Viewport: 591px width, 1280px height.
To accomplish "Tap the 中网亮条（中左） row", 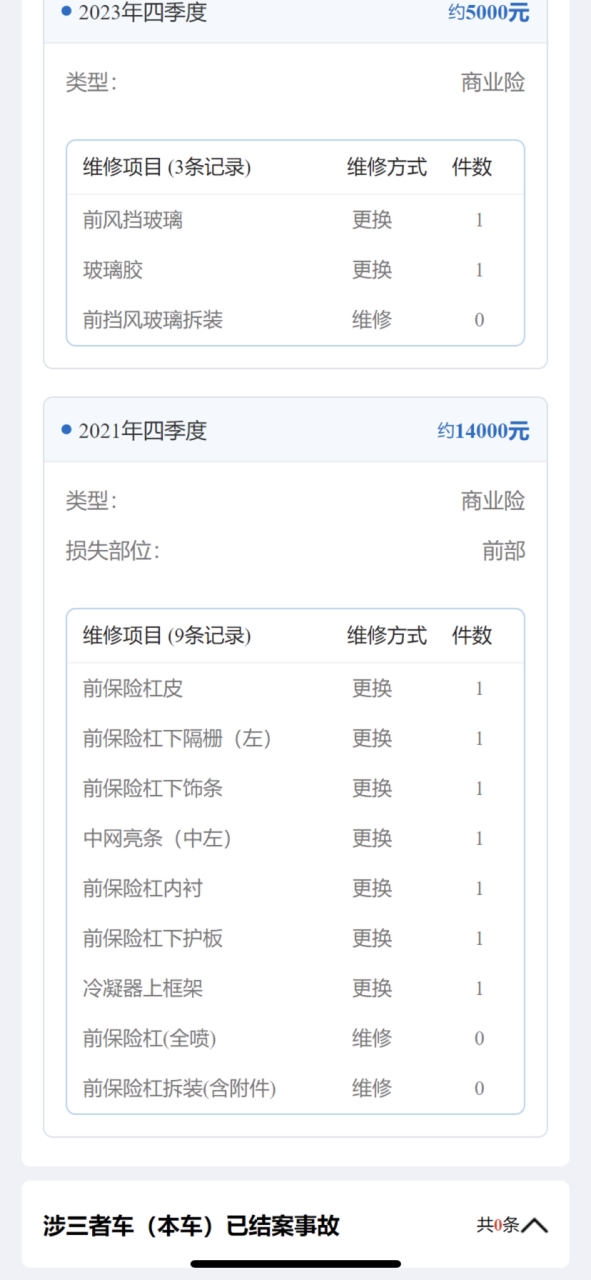I will 296,838.
